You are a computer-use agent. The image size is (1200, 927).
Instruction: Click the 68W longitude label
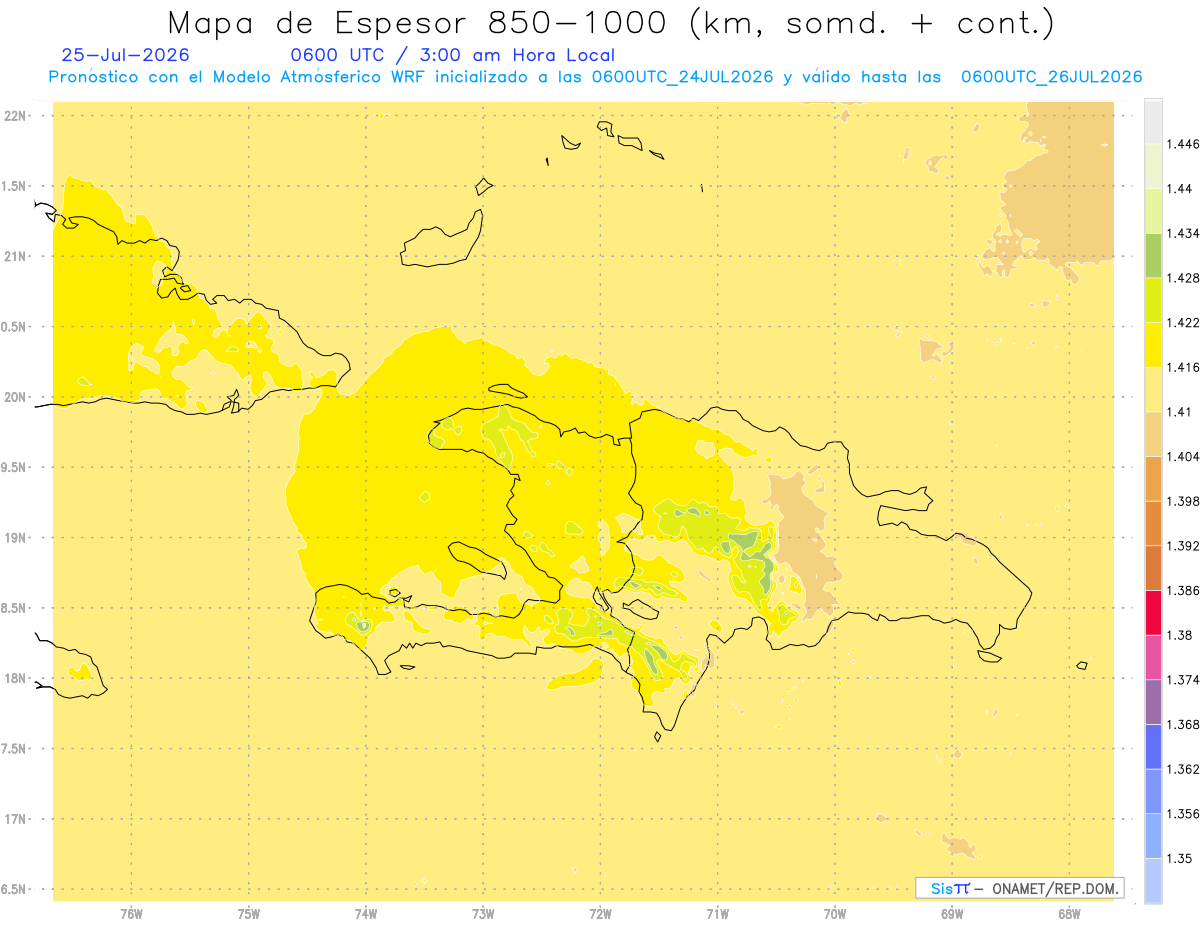1069,914
